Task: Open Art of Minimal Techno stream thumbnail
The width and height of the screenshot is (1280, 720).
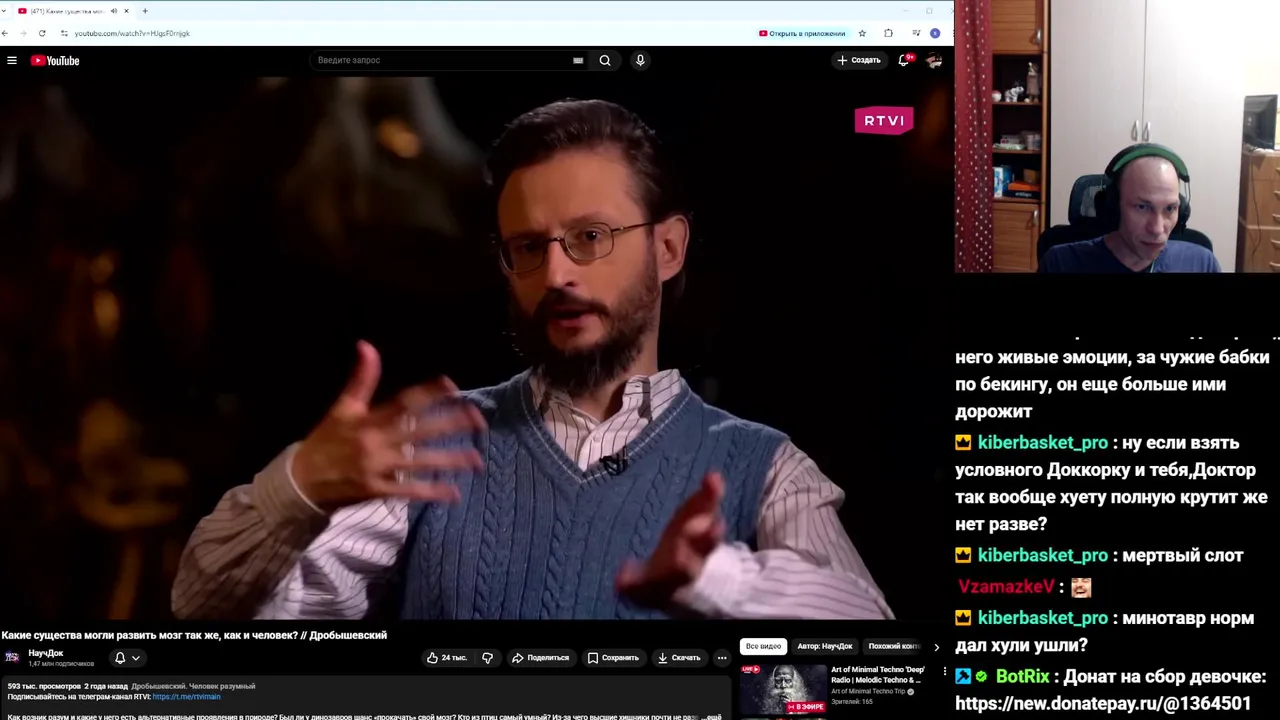Action: (x=783, y=690)
